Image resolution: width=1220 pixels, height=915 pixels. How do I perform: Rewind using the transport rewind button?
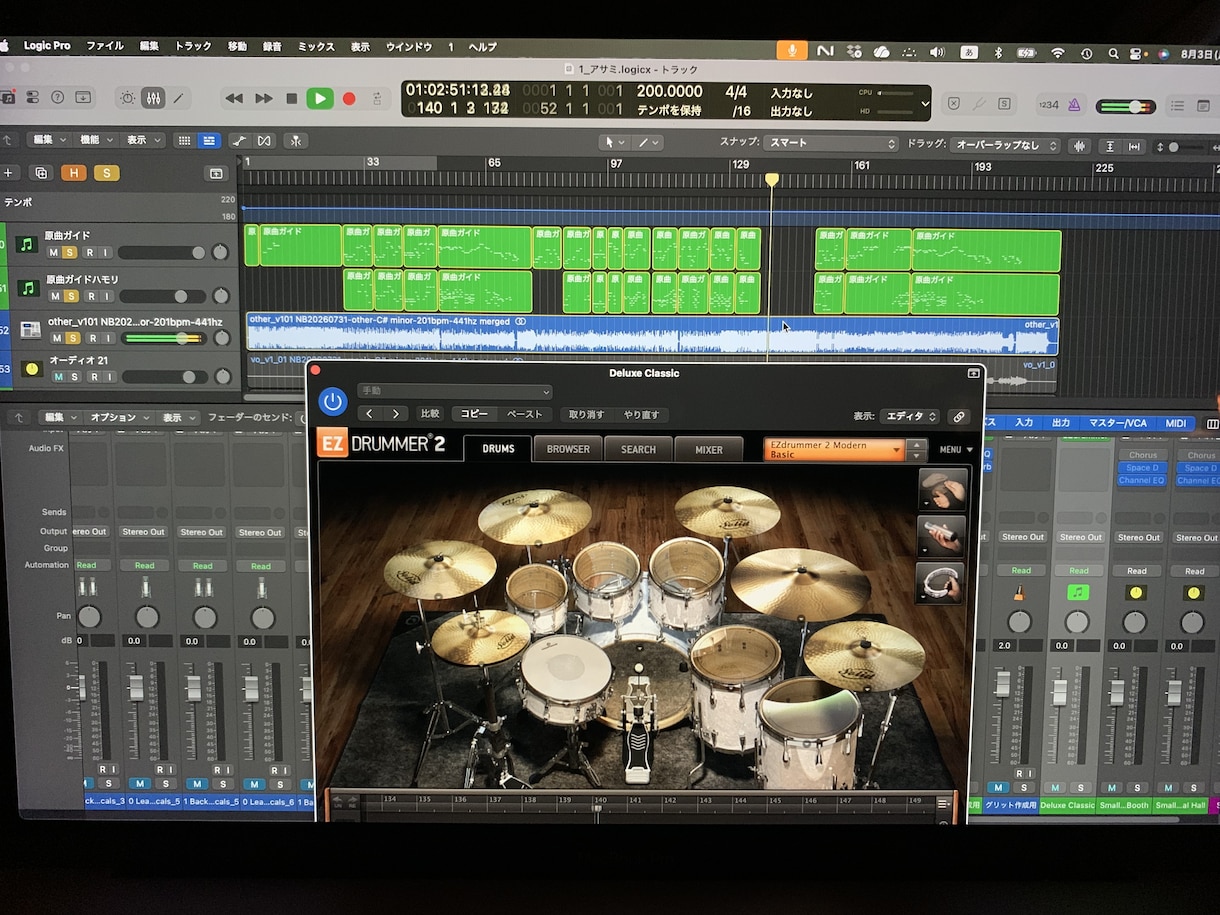pos(234,98)
